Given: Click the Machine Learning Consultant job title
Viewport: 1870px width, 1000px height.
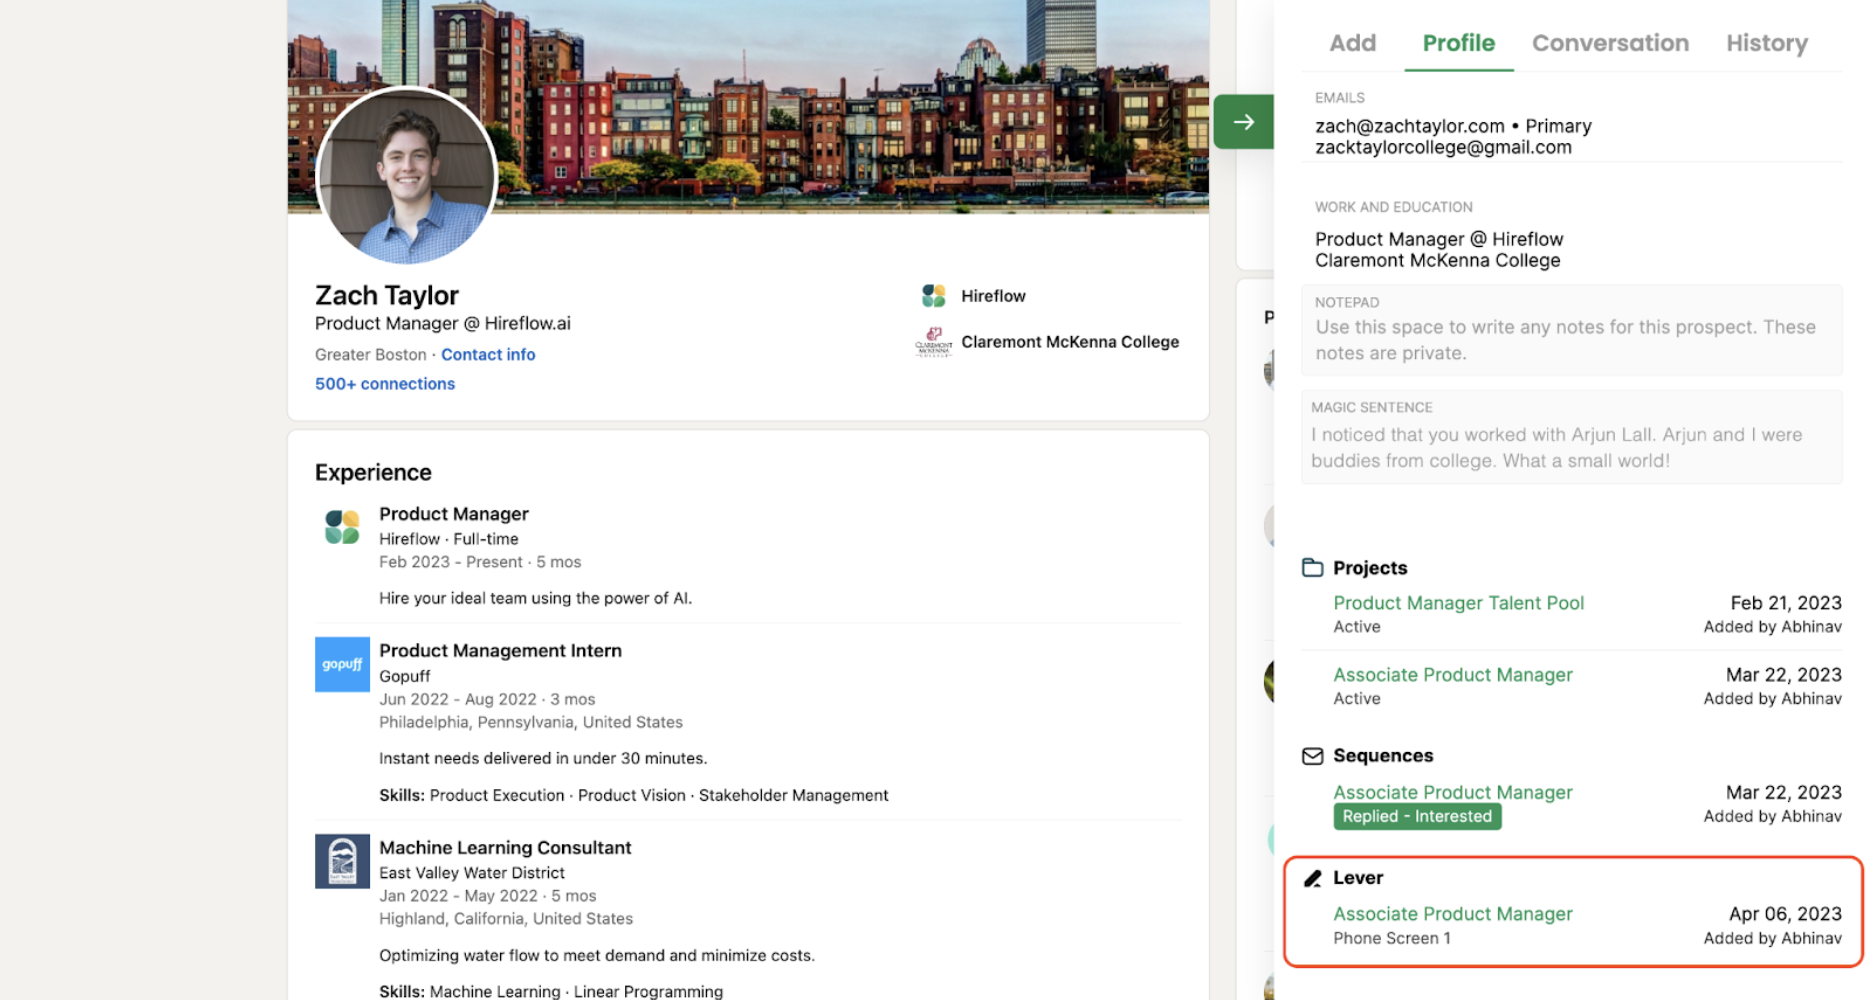Looking at the screenshot, I should tap(505, 848).
